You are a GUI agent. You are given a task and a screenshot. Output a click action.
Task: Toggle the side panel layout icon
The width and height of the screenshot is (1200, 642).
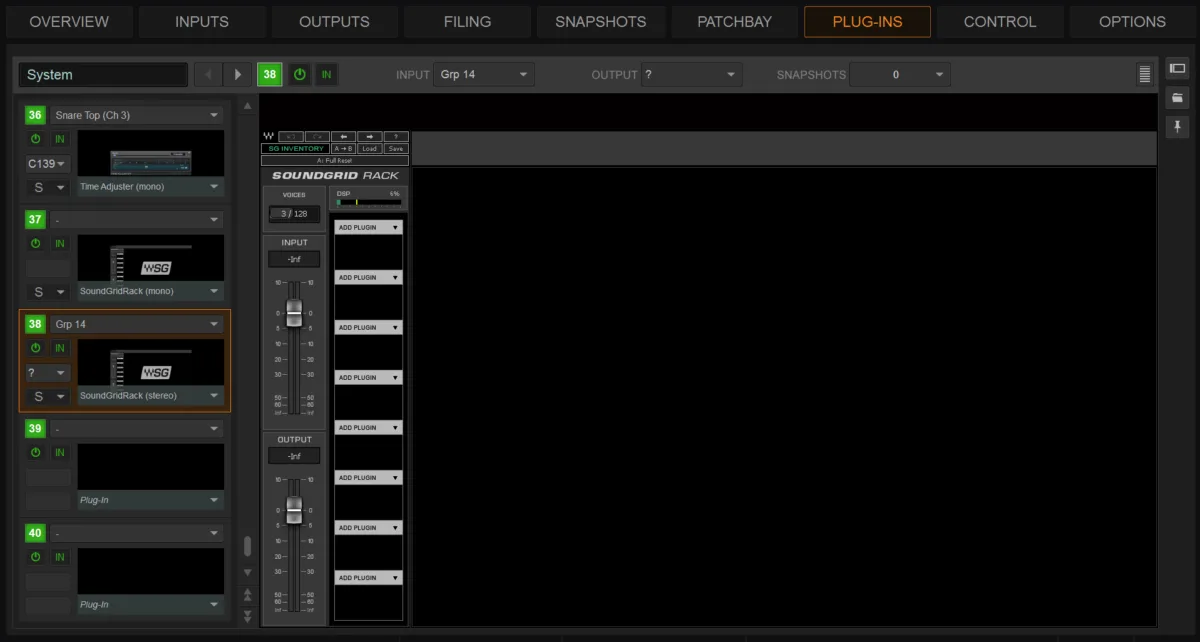[1176, 69]
